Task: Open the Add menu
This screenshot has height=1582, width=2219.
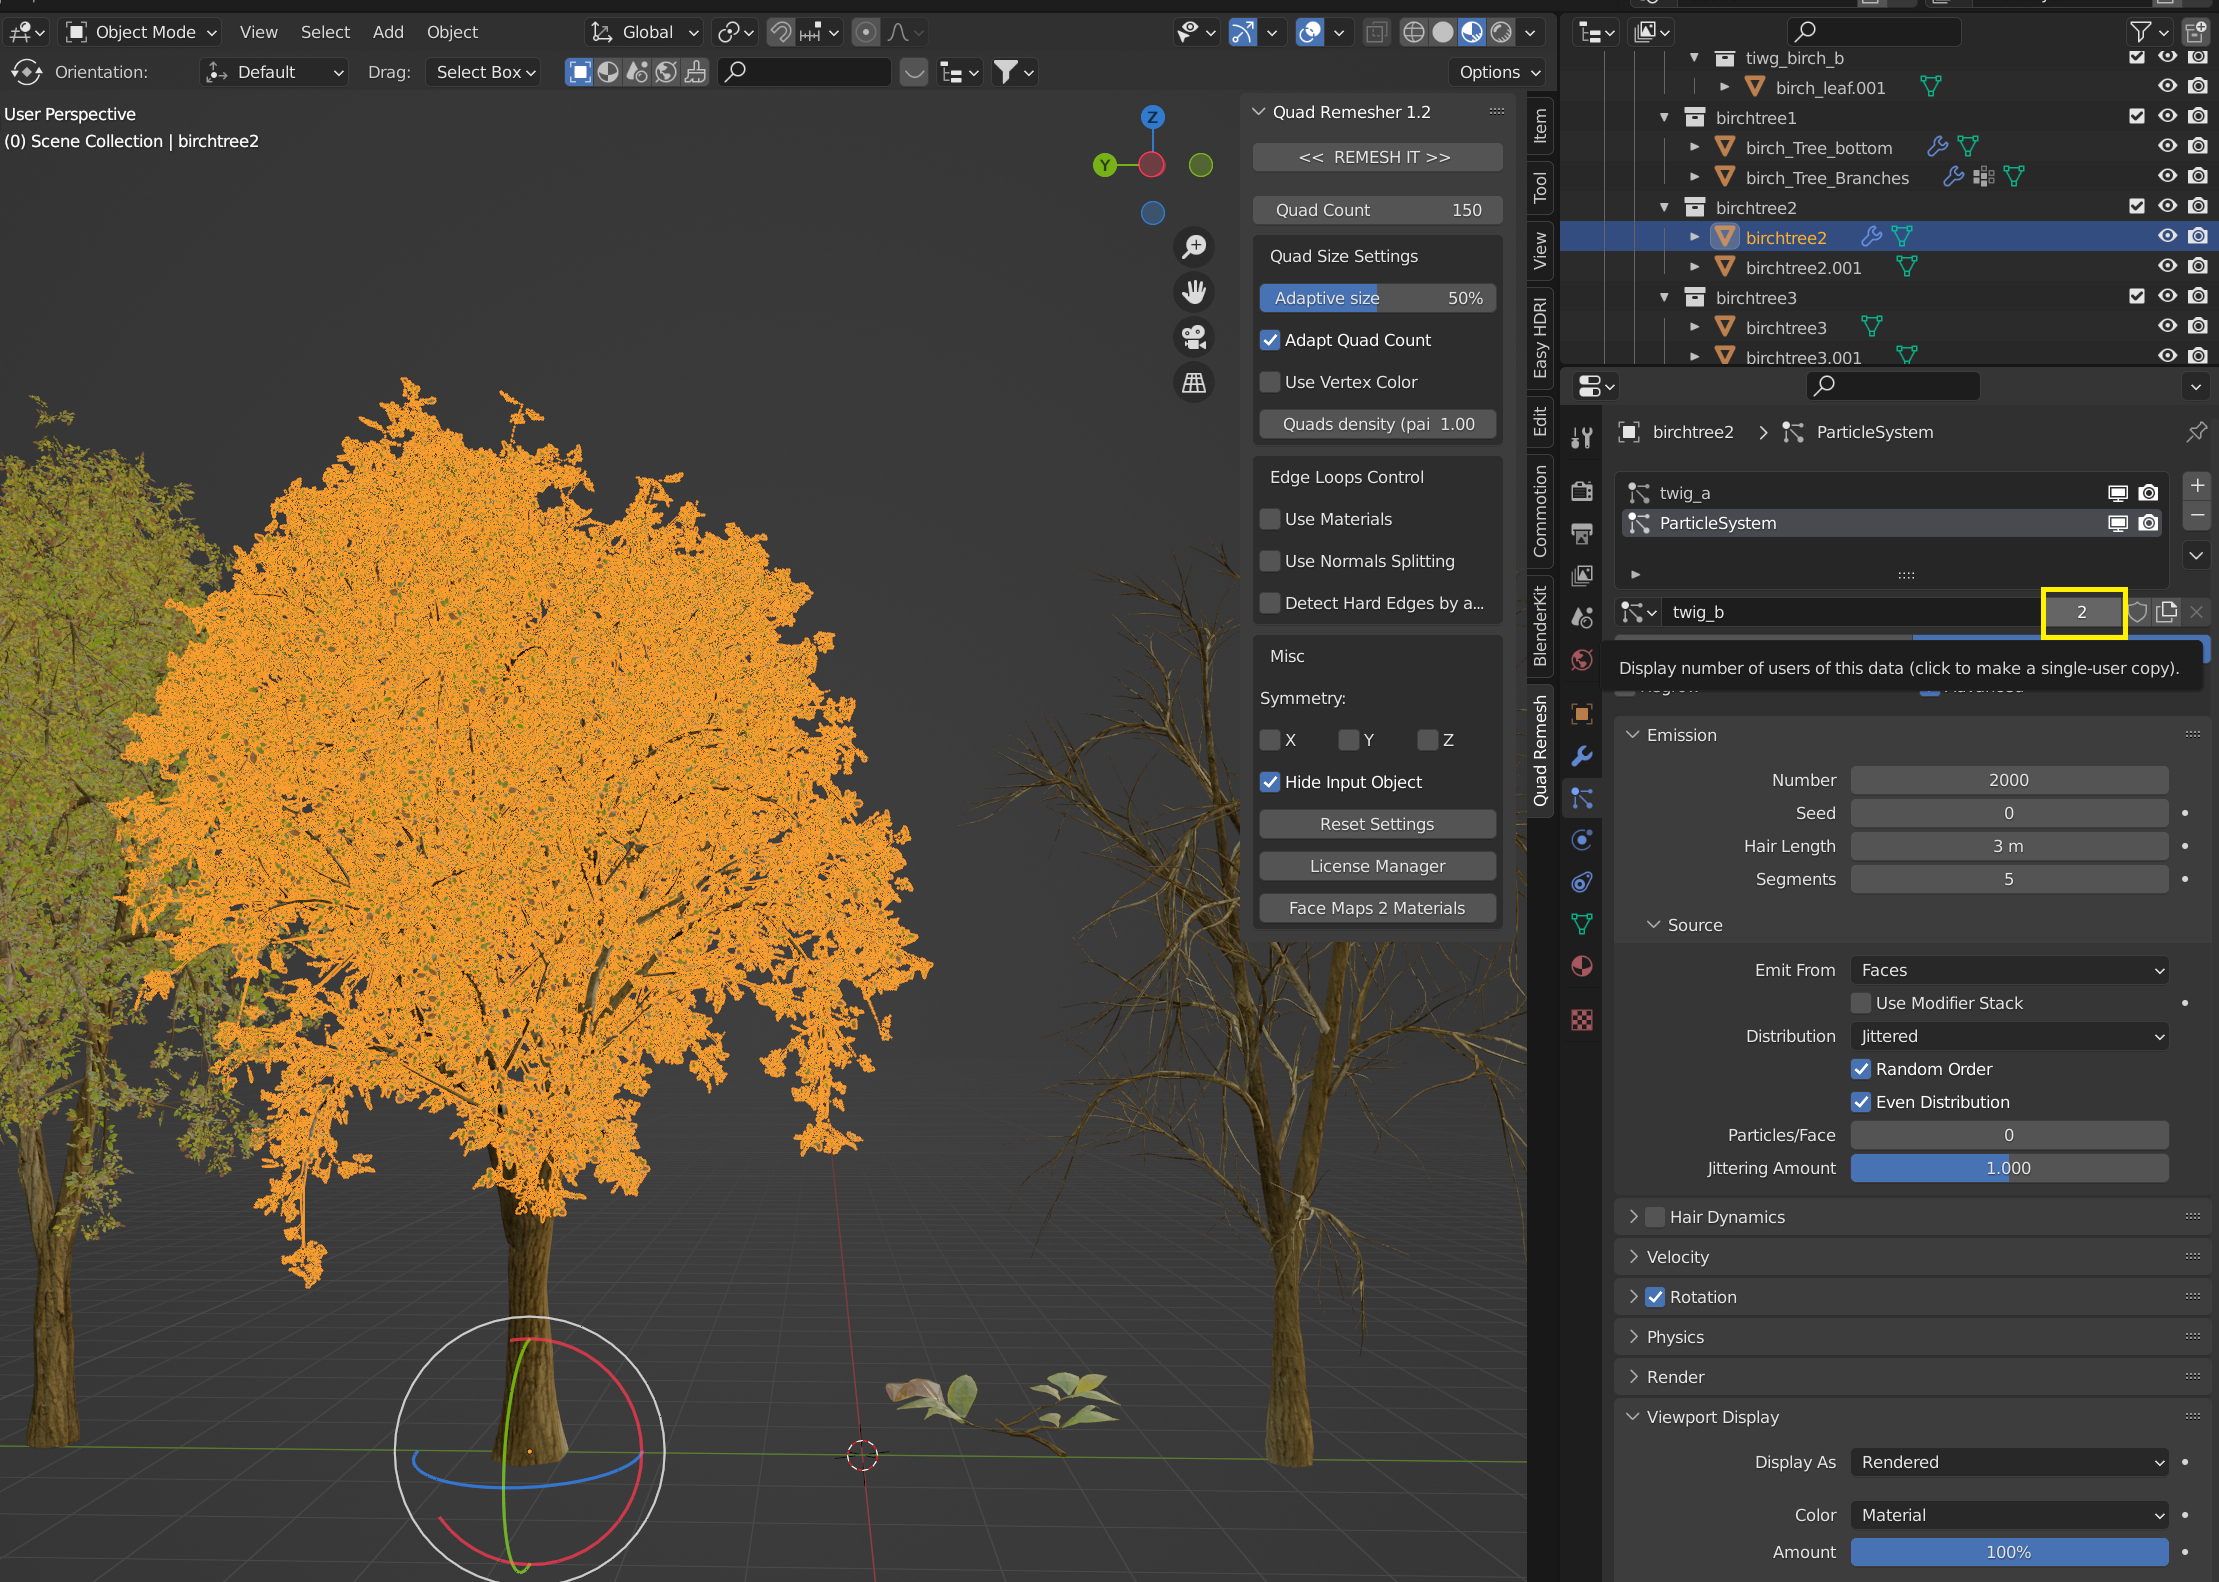Action: [388, 32]
